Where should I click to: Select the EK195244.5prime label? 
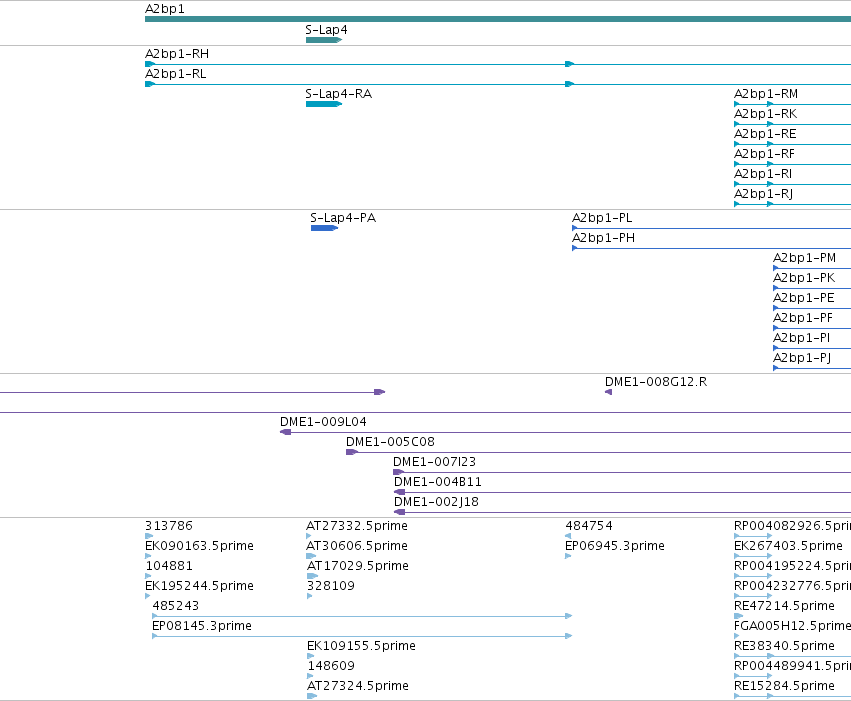[x=199, y=587]
